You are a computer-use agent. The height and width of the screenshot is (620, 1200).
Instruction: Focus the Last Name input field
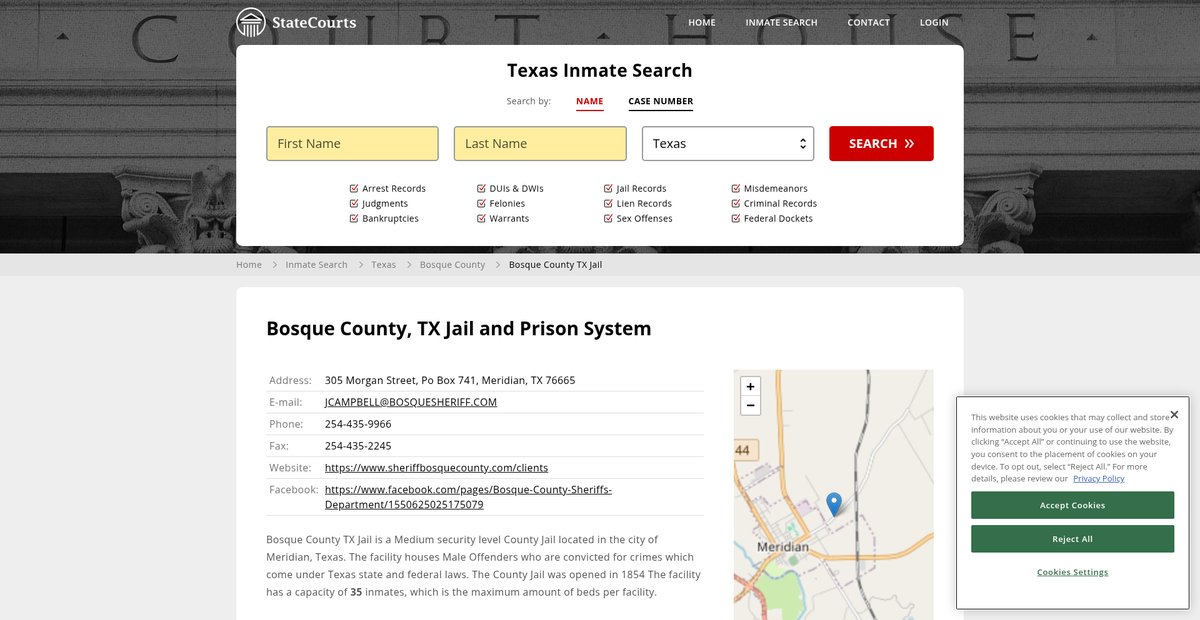click(540, 143)
